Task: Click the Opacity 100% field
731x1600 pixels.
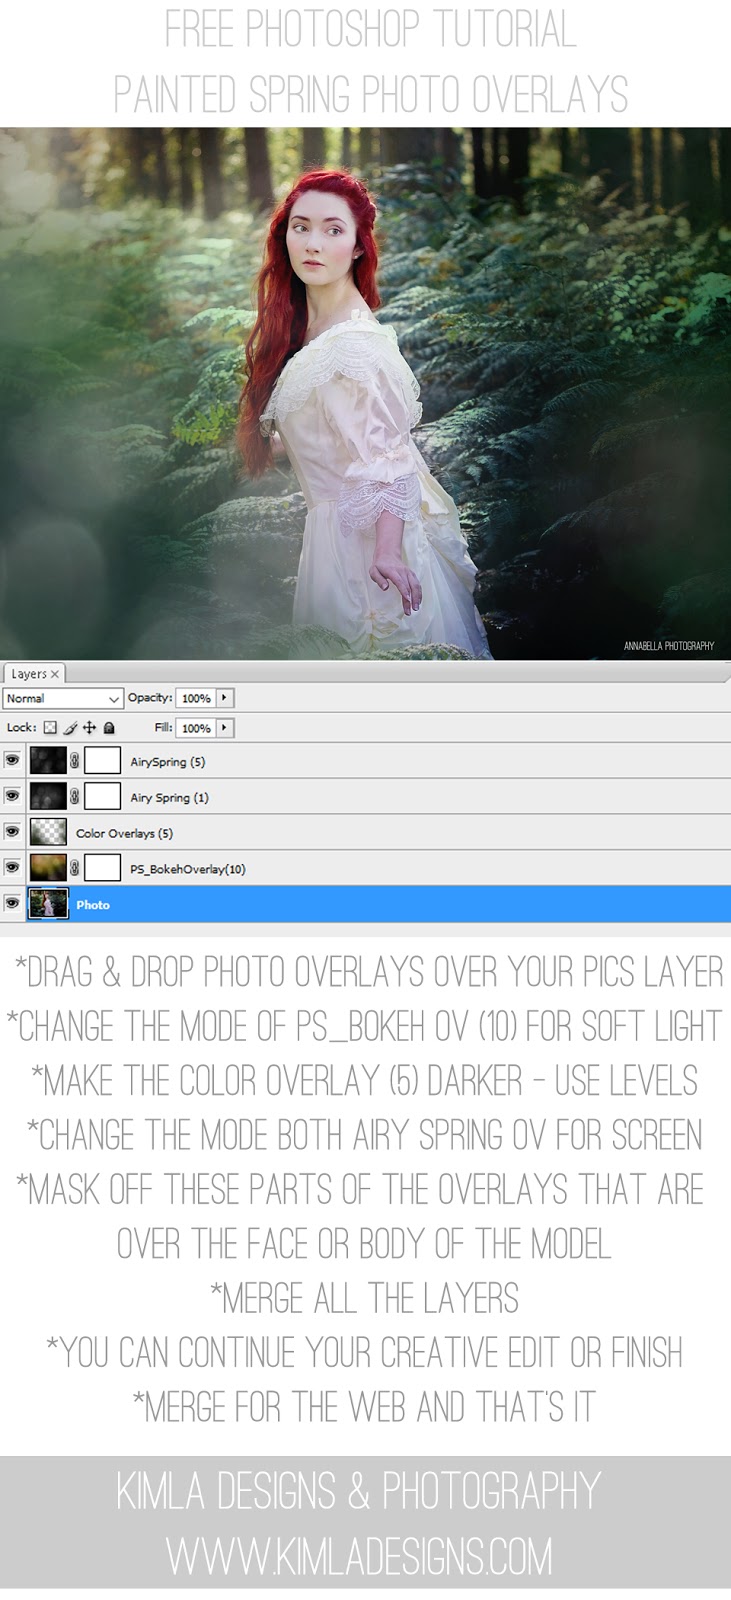Action: point(196,698)
